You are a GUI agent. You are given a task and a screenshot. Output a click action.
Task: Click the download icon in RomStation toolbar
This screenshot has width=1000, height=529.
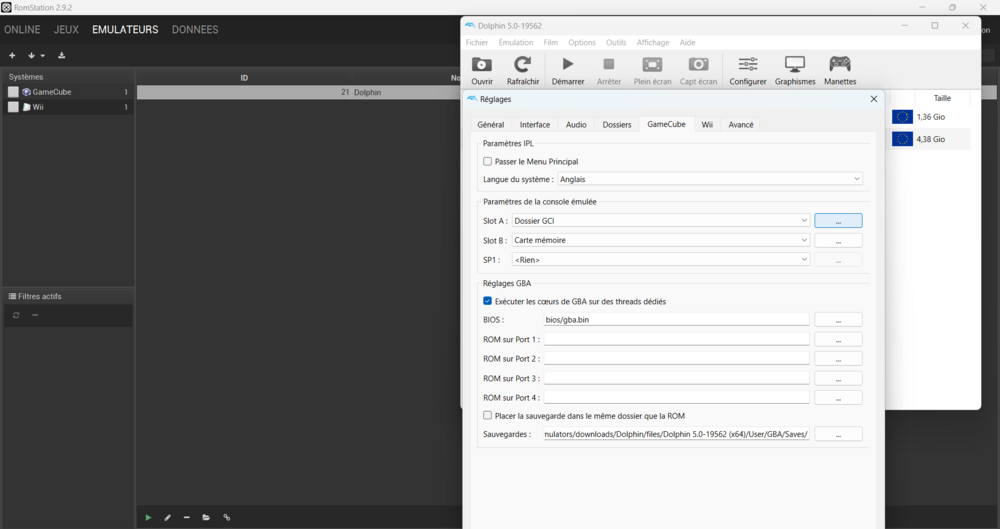(62, 56)
